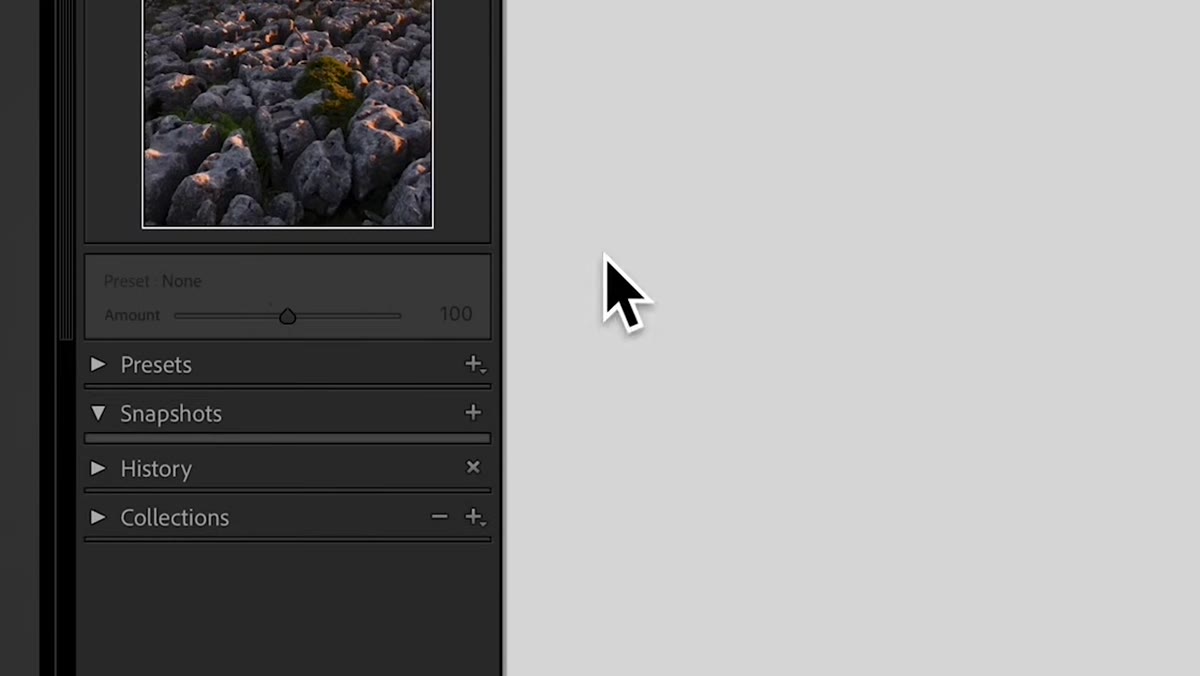The width and height of the screenshot is (1200, 676).
Task: Click the preset Amount slider handle
Action: coord(288,316)
